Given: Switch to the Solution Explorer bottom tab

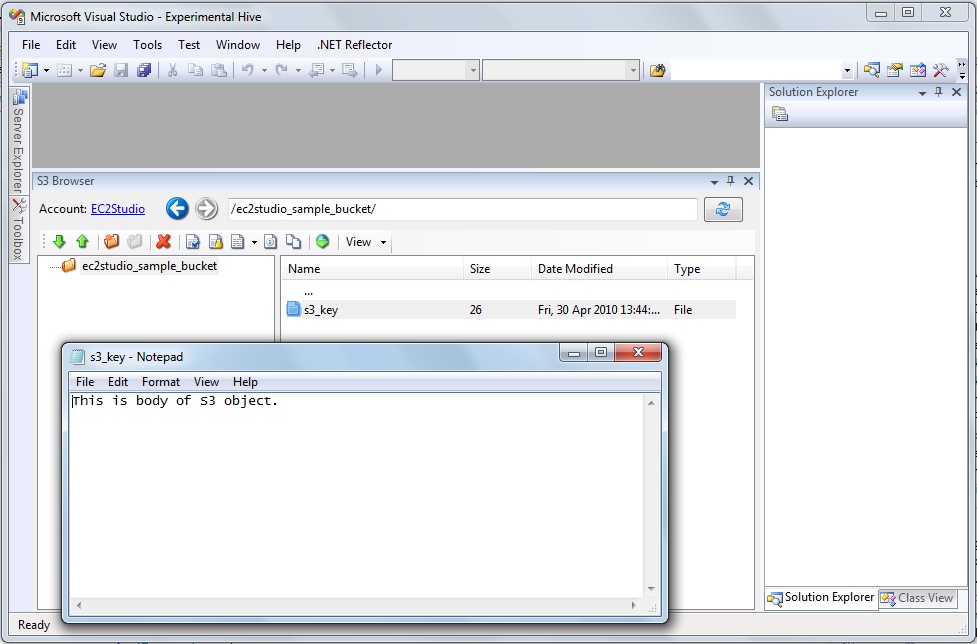Looking at the screenshot, I should (821, 598).
